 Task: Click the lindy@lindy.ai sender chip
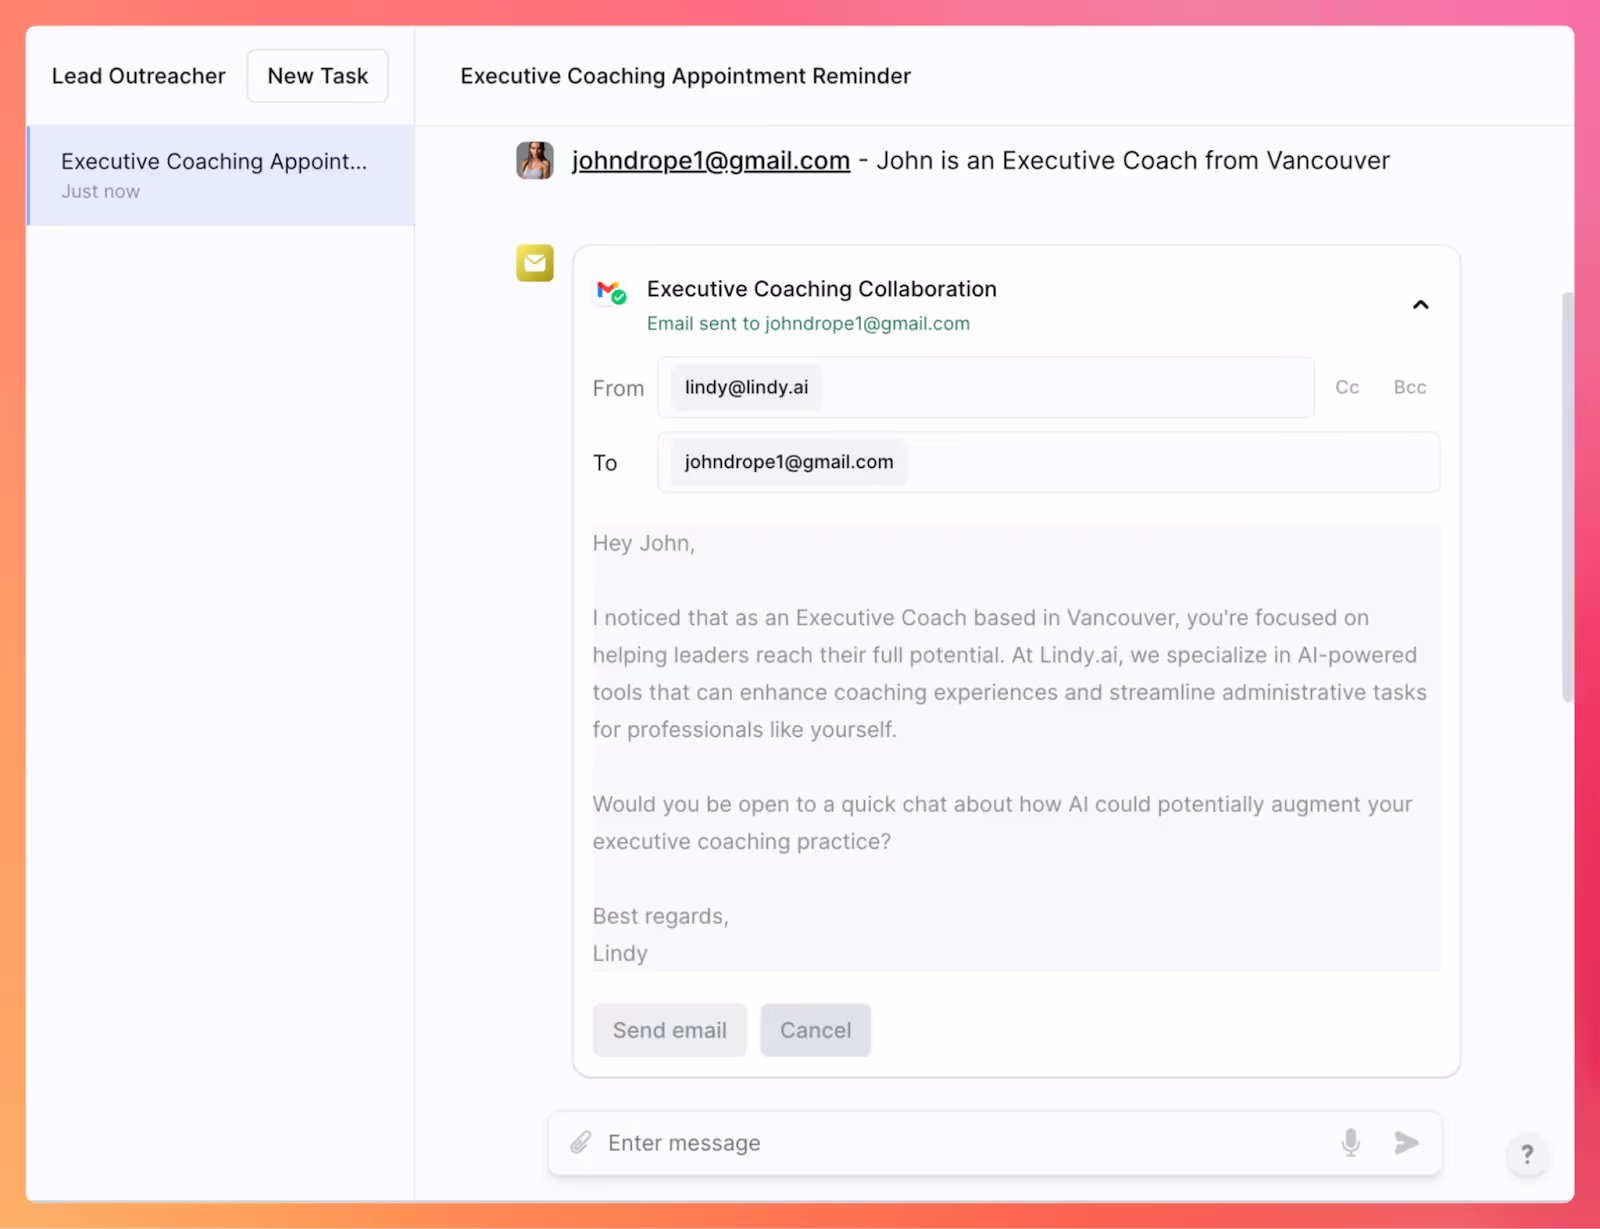[747, 387]
